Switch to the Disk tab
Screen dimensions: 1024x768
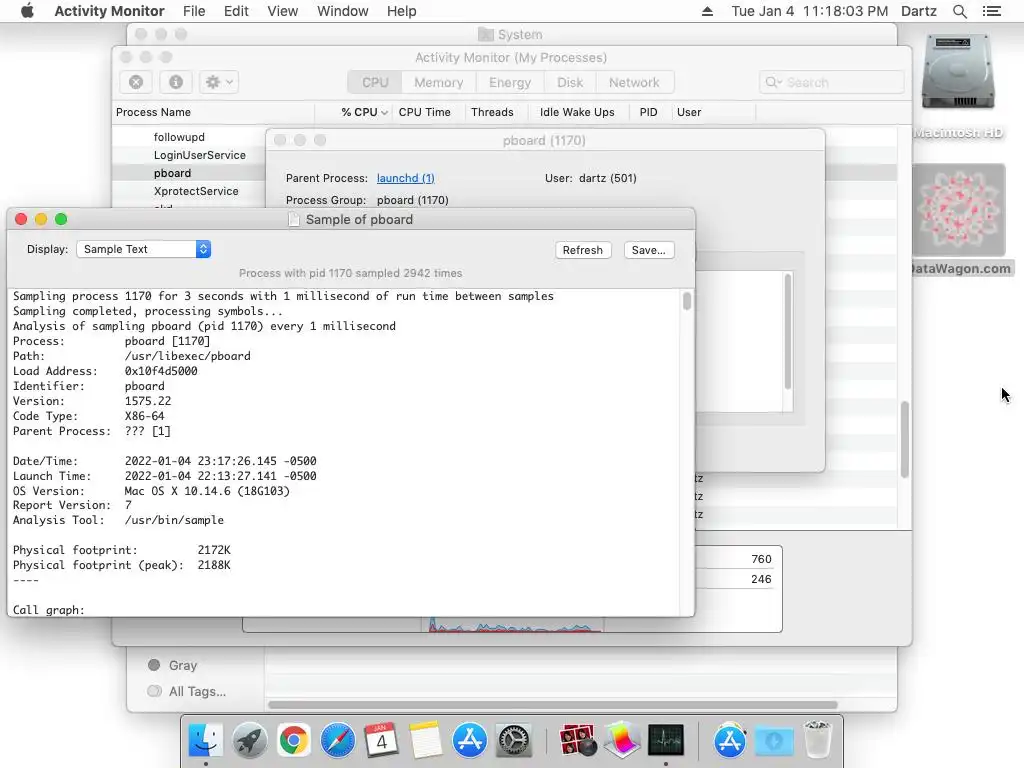click(569, 82)
